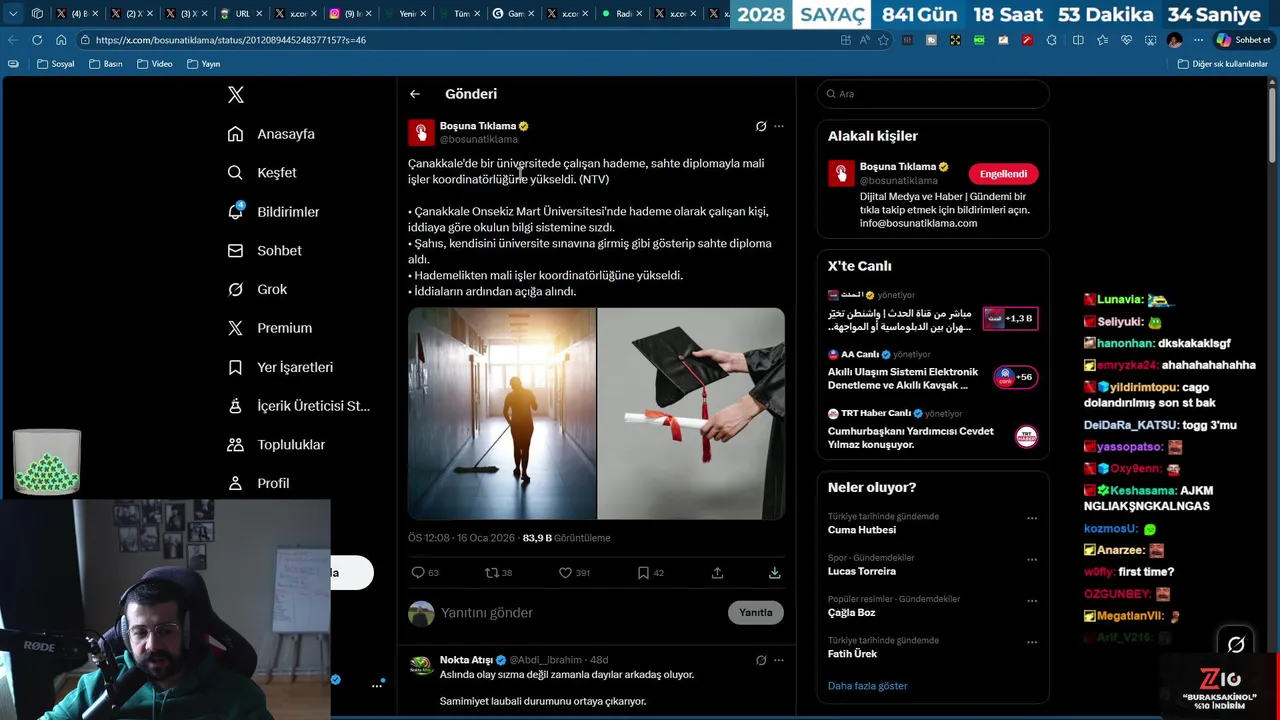This screenshot has height=720, width=1280.
Task: Open Nokta Atışı reply author profile
Action: pyautogui.click(x=466, y=660)
